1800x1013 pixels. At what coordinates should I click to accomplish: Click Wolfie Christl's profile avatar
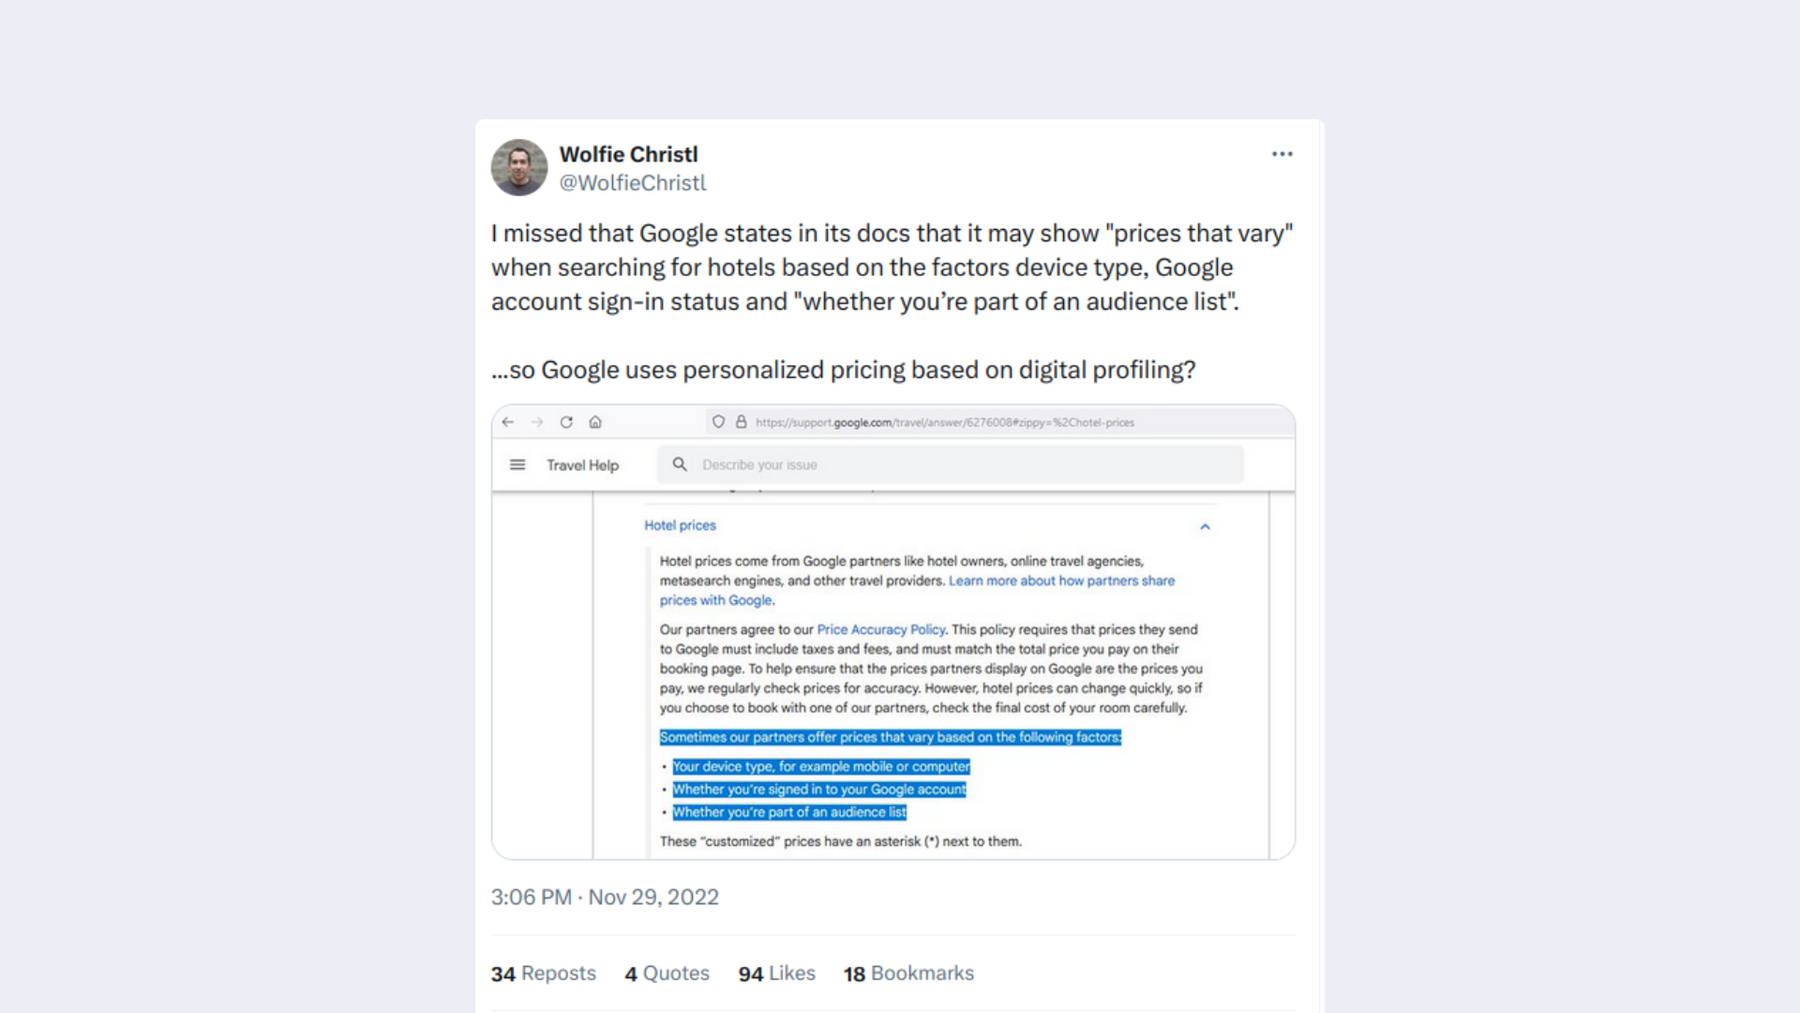[x=519, y=167]
